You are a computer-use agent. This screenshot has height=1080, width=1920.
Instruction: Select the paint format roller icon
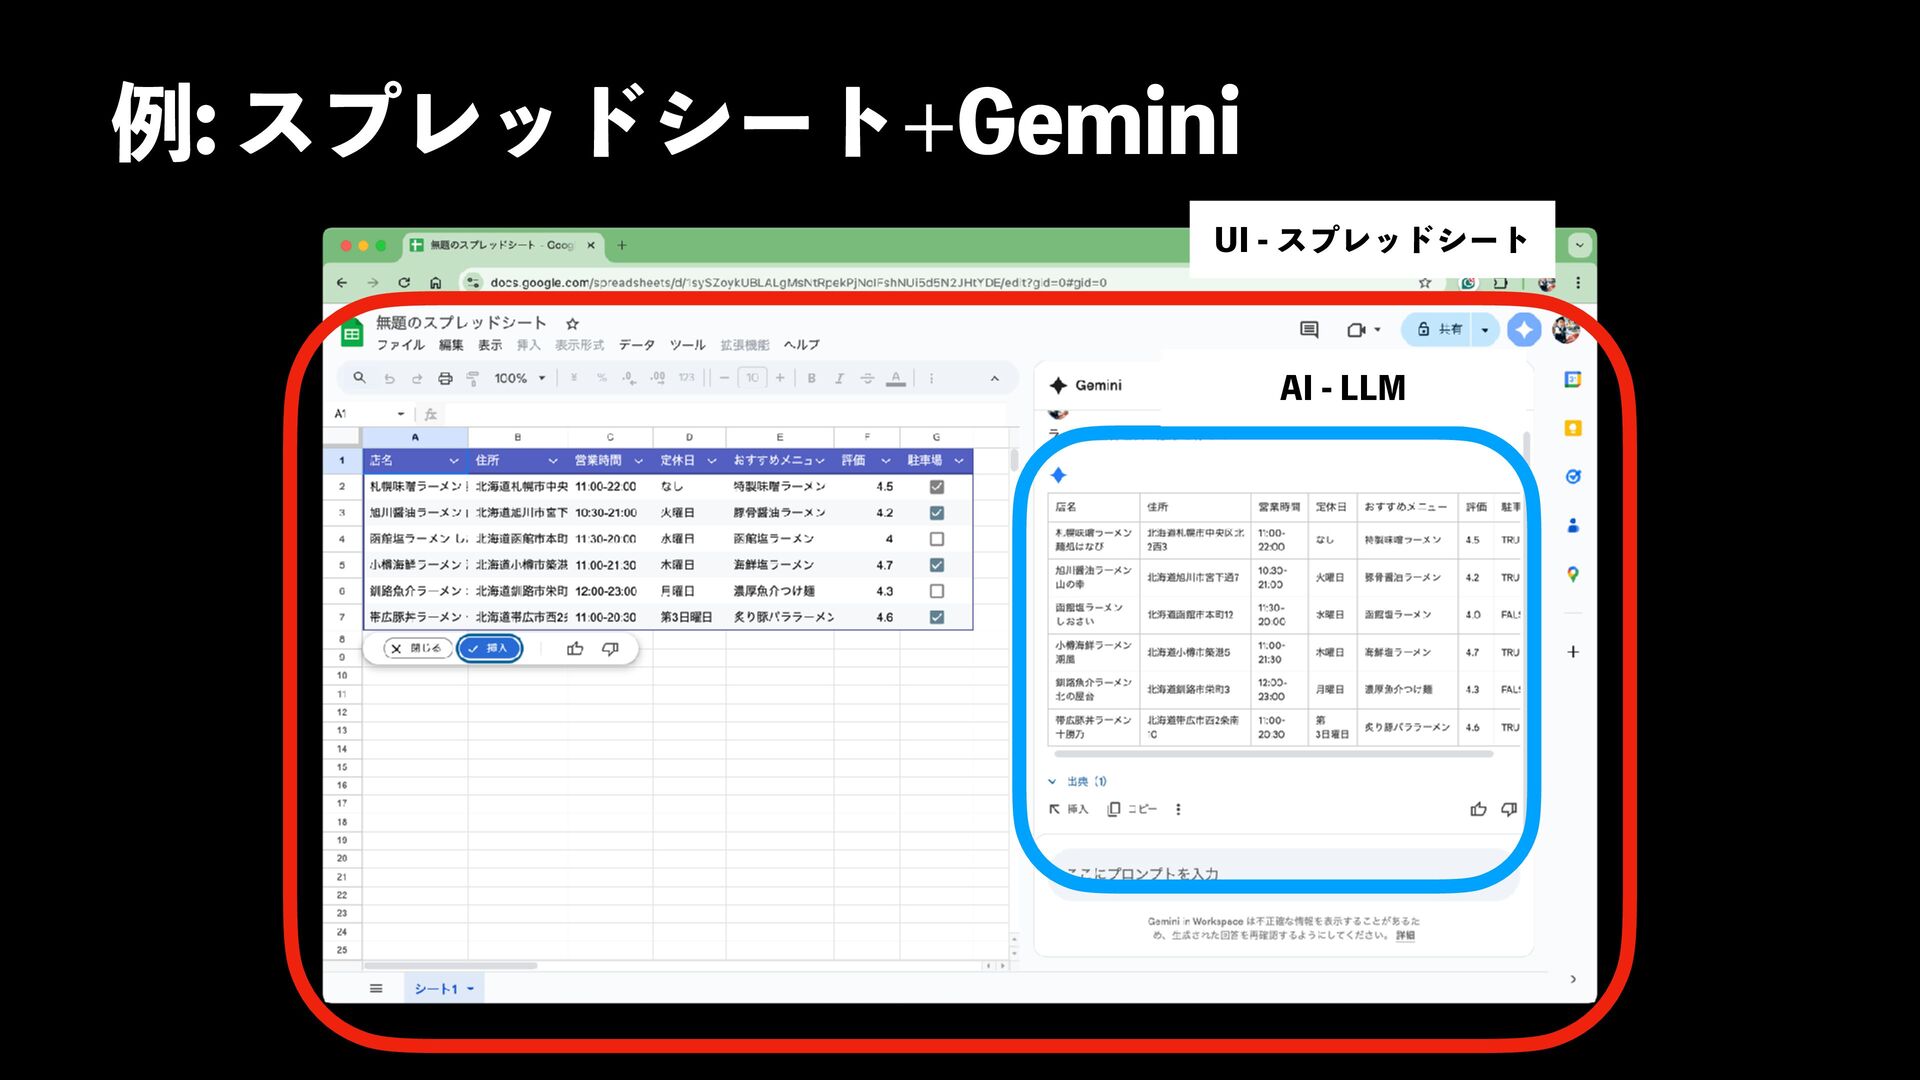pos(473,378)
